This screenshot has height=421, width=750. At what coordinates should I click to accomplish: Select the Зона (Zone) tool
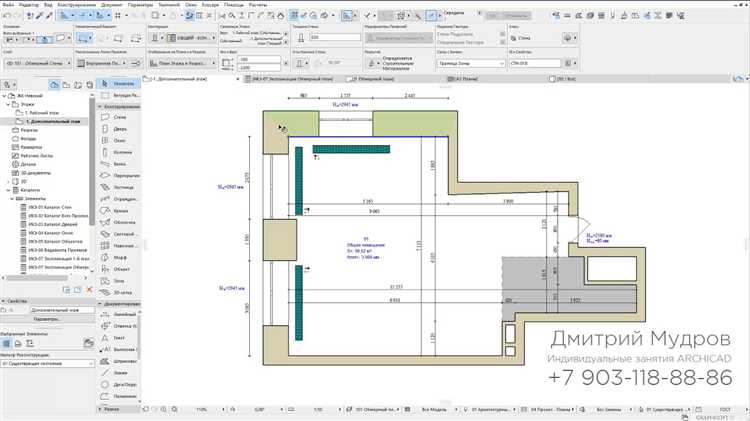coord(118,280)
